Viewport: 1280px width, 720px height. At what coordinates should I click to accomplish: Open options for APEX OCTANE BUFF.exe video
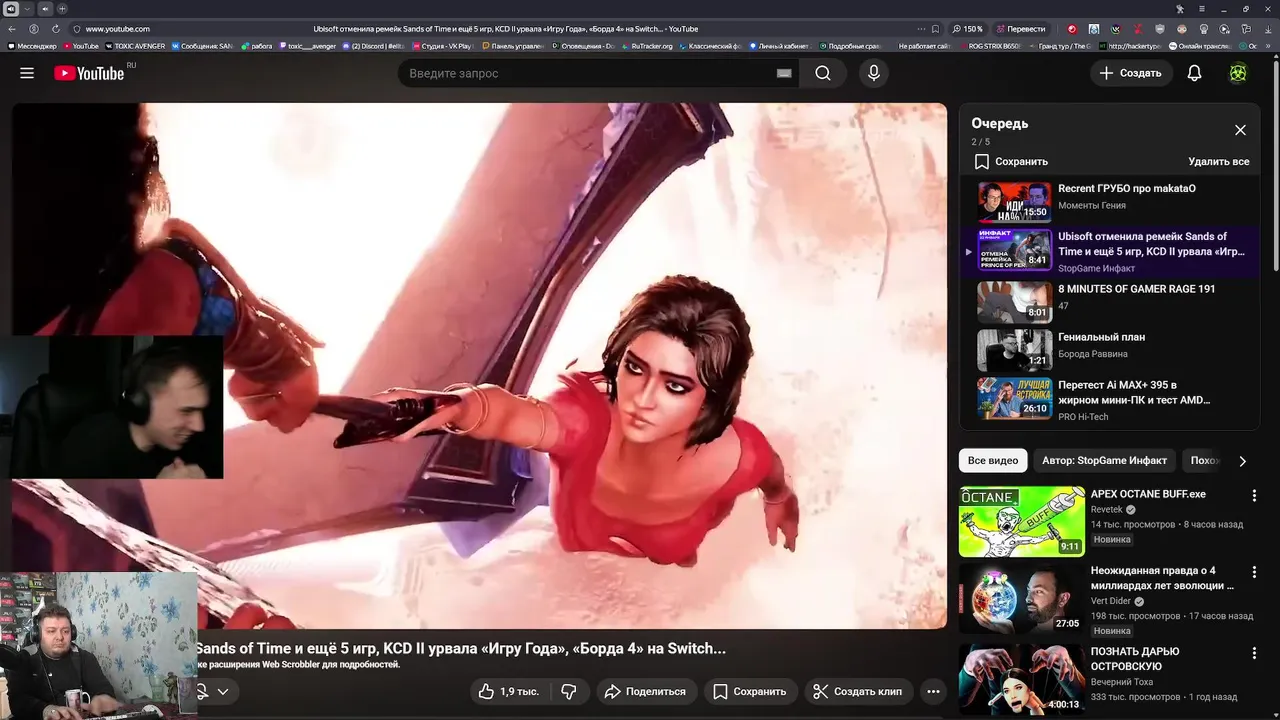pyautogui.click(x=1254, y=495)
